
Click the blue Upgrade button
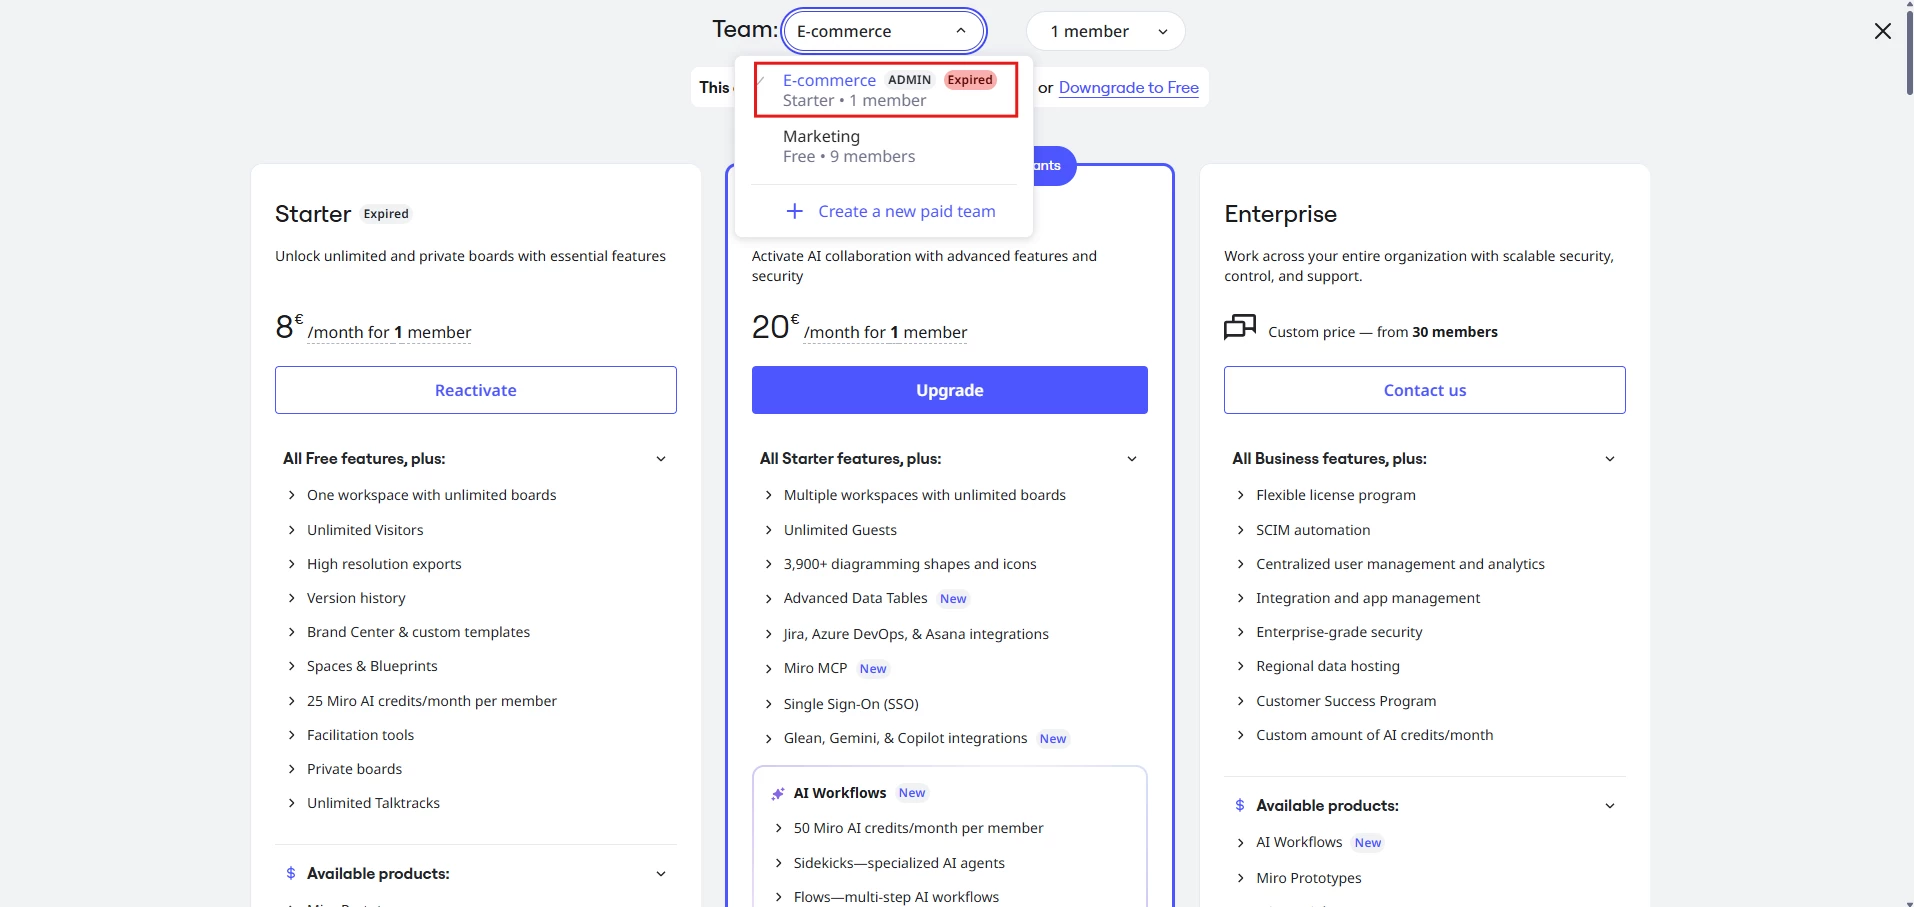[x=950, y=390]
